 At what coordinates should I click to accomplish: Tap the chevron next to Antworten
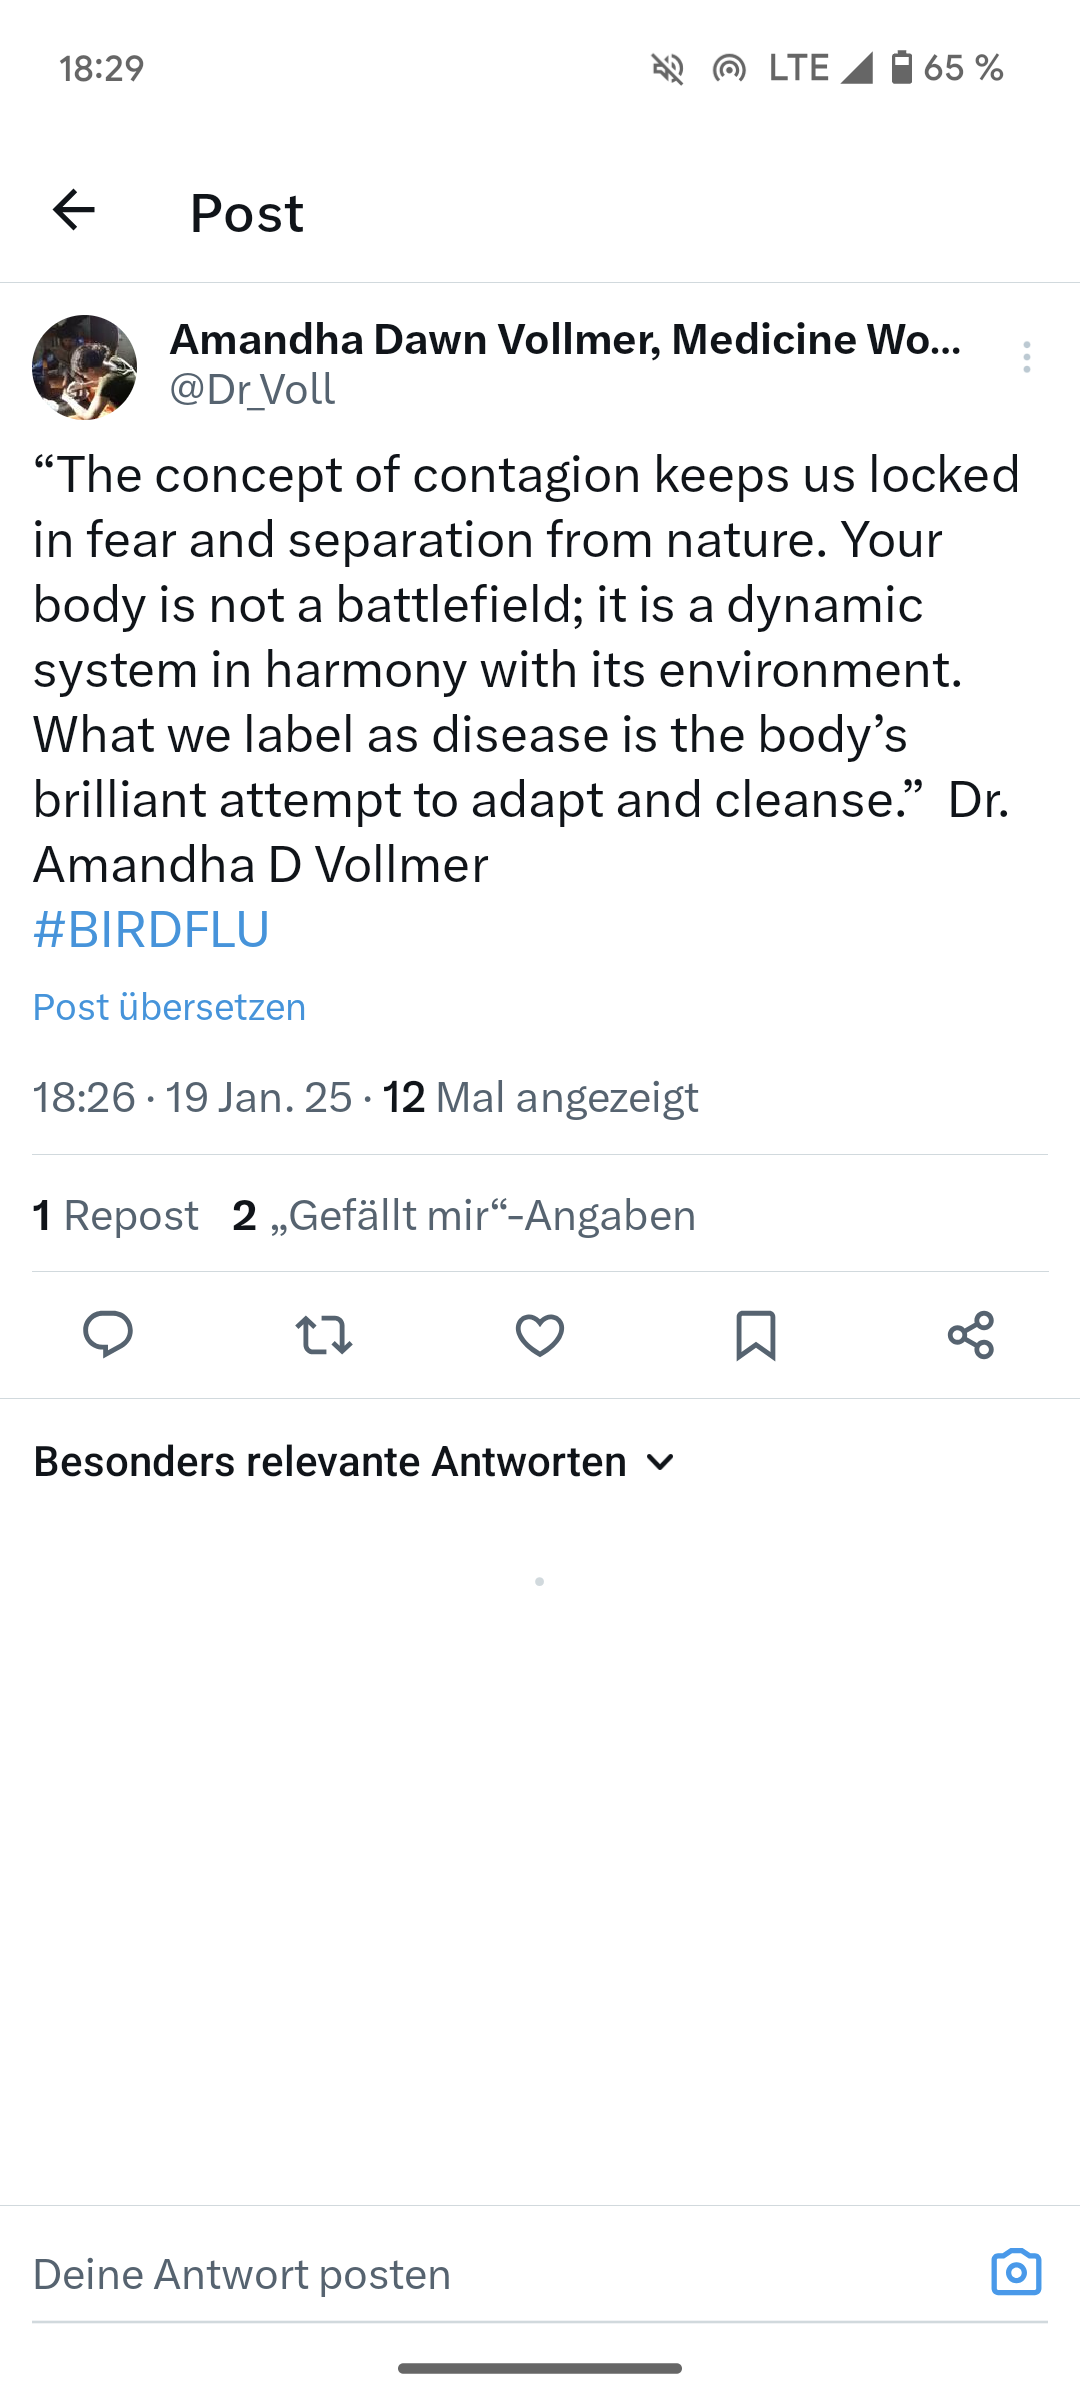pyautogui.click(x=660, y=1462)
